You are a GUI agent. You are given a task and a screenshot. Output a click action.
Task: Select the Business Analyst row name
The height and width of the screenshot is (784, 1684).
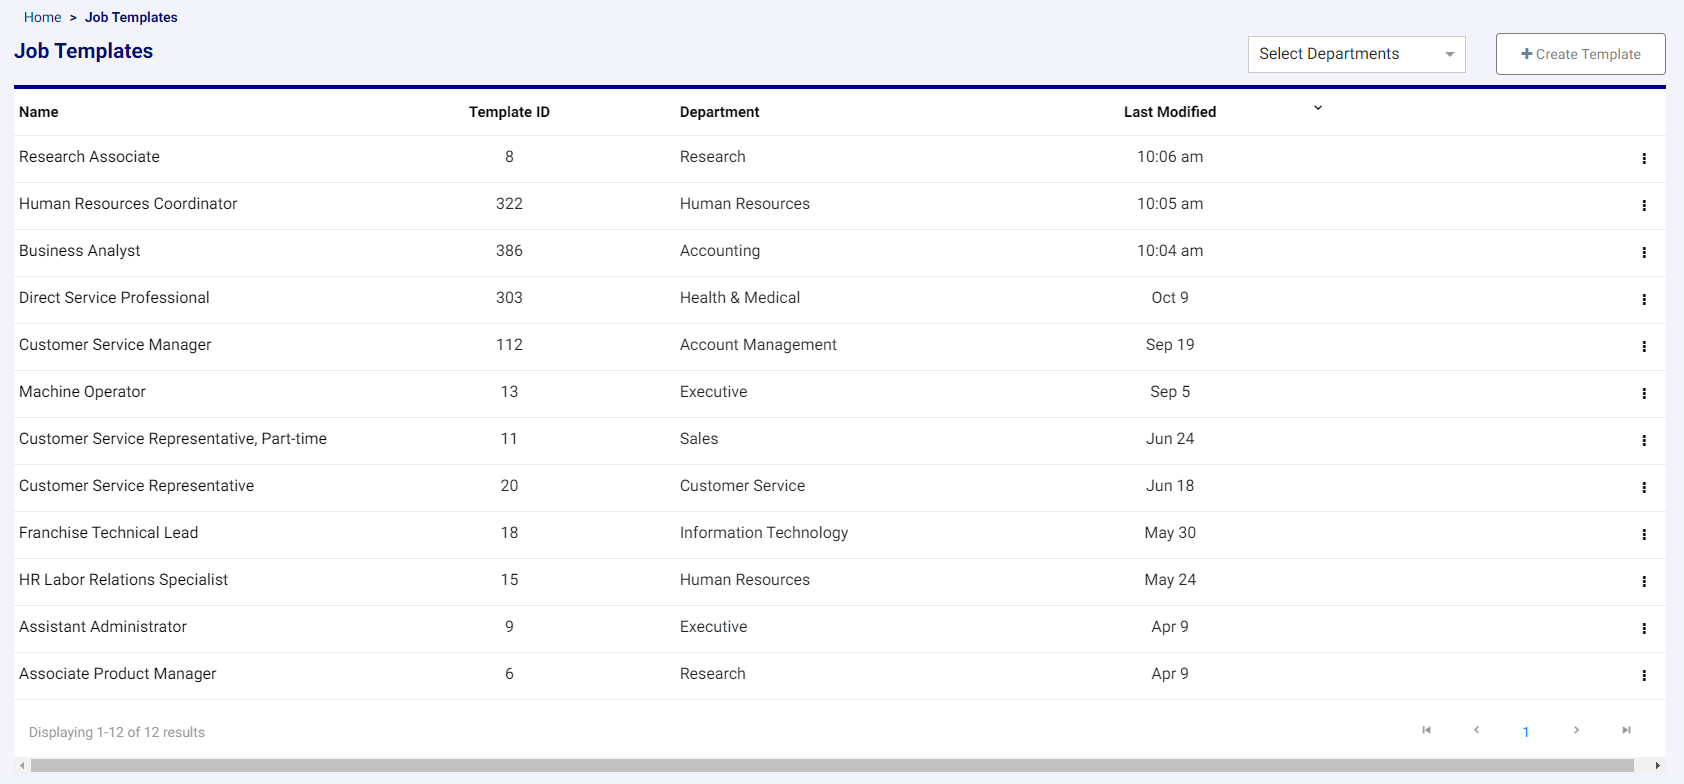(80, 251)
